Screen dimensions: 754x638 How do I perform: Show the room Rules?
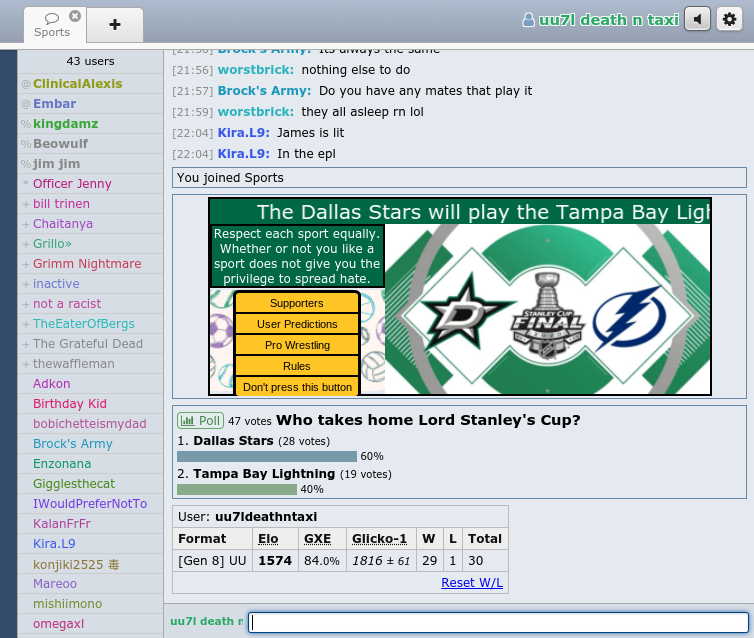tap(296, 366)
